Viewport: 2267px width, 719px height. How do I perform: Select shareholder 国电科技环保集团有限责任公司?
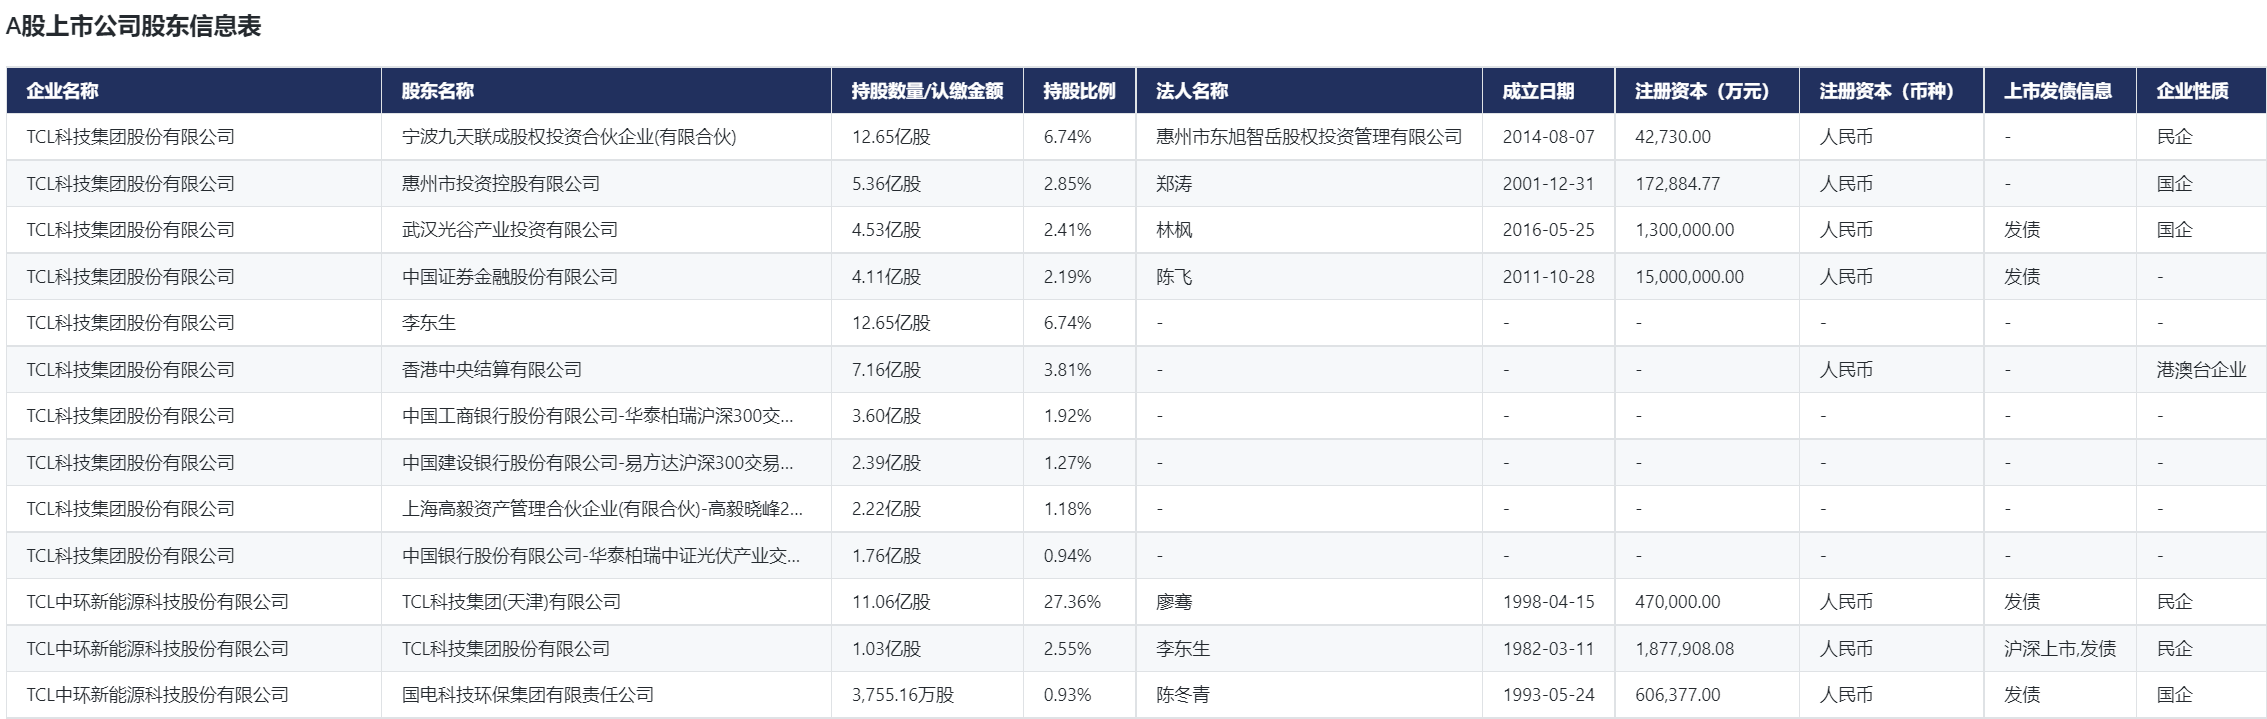coord(528,695)
